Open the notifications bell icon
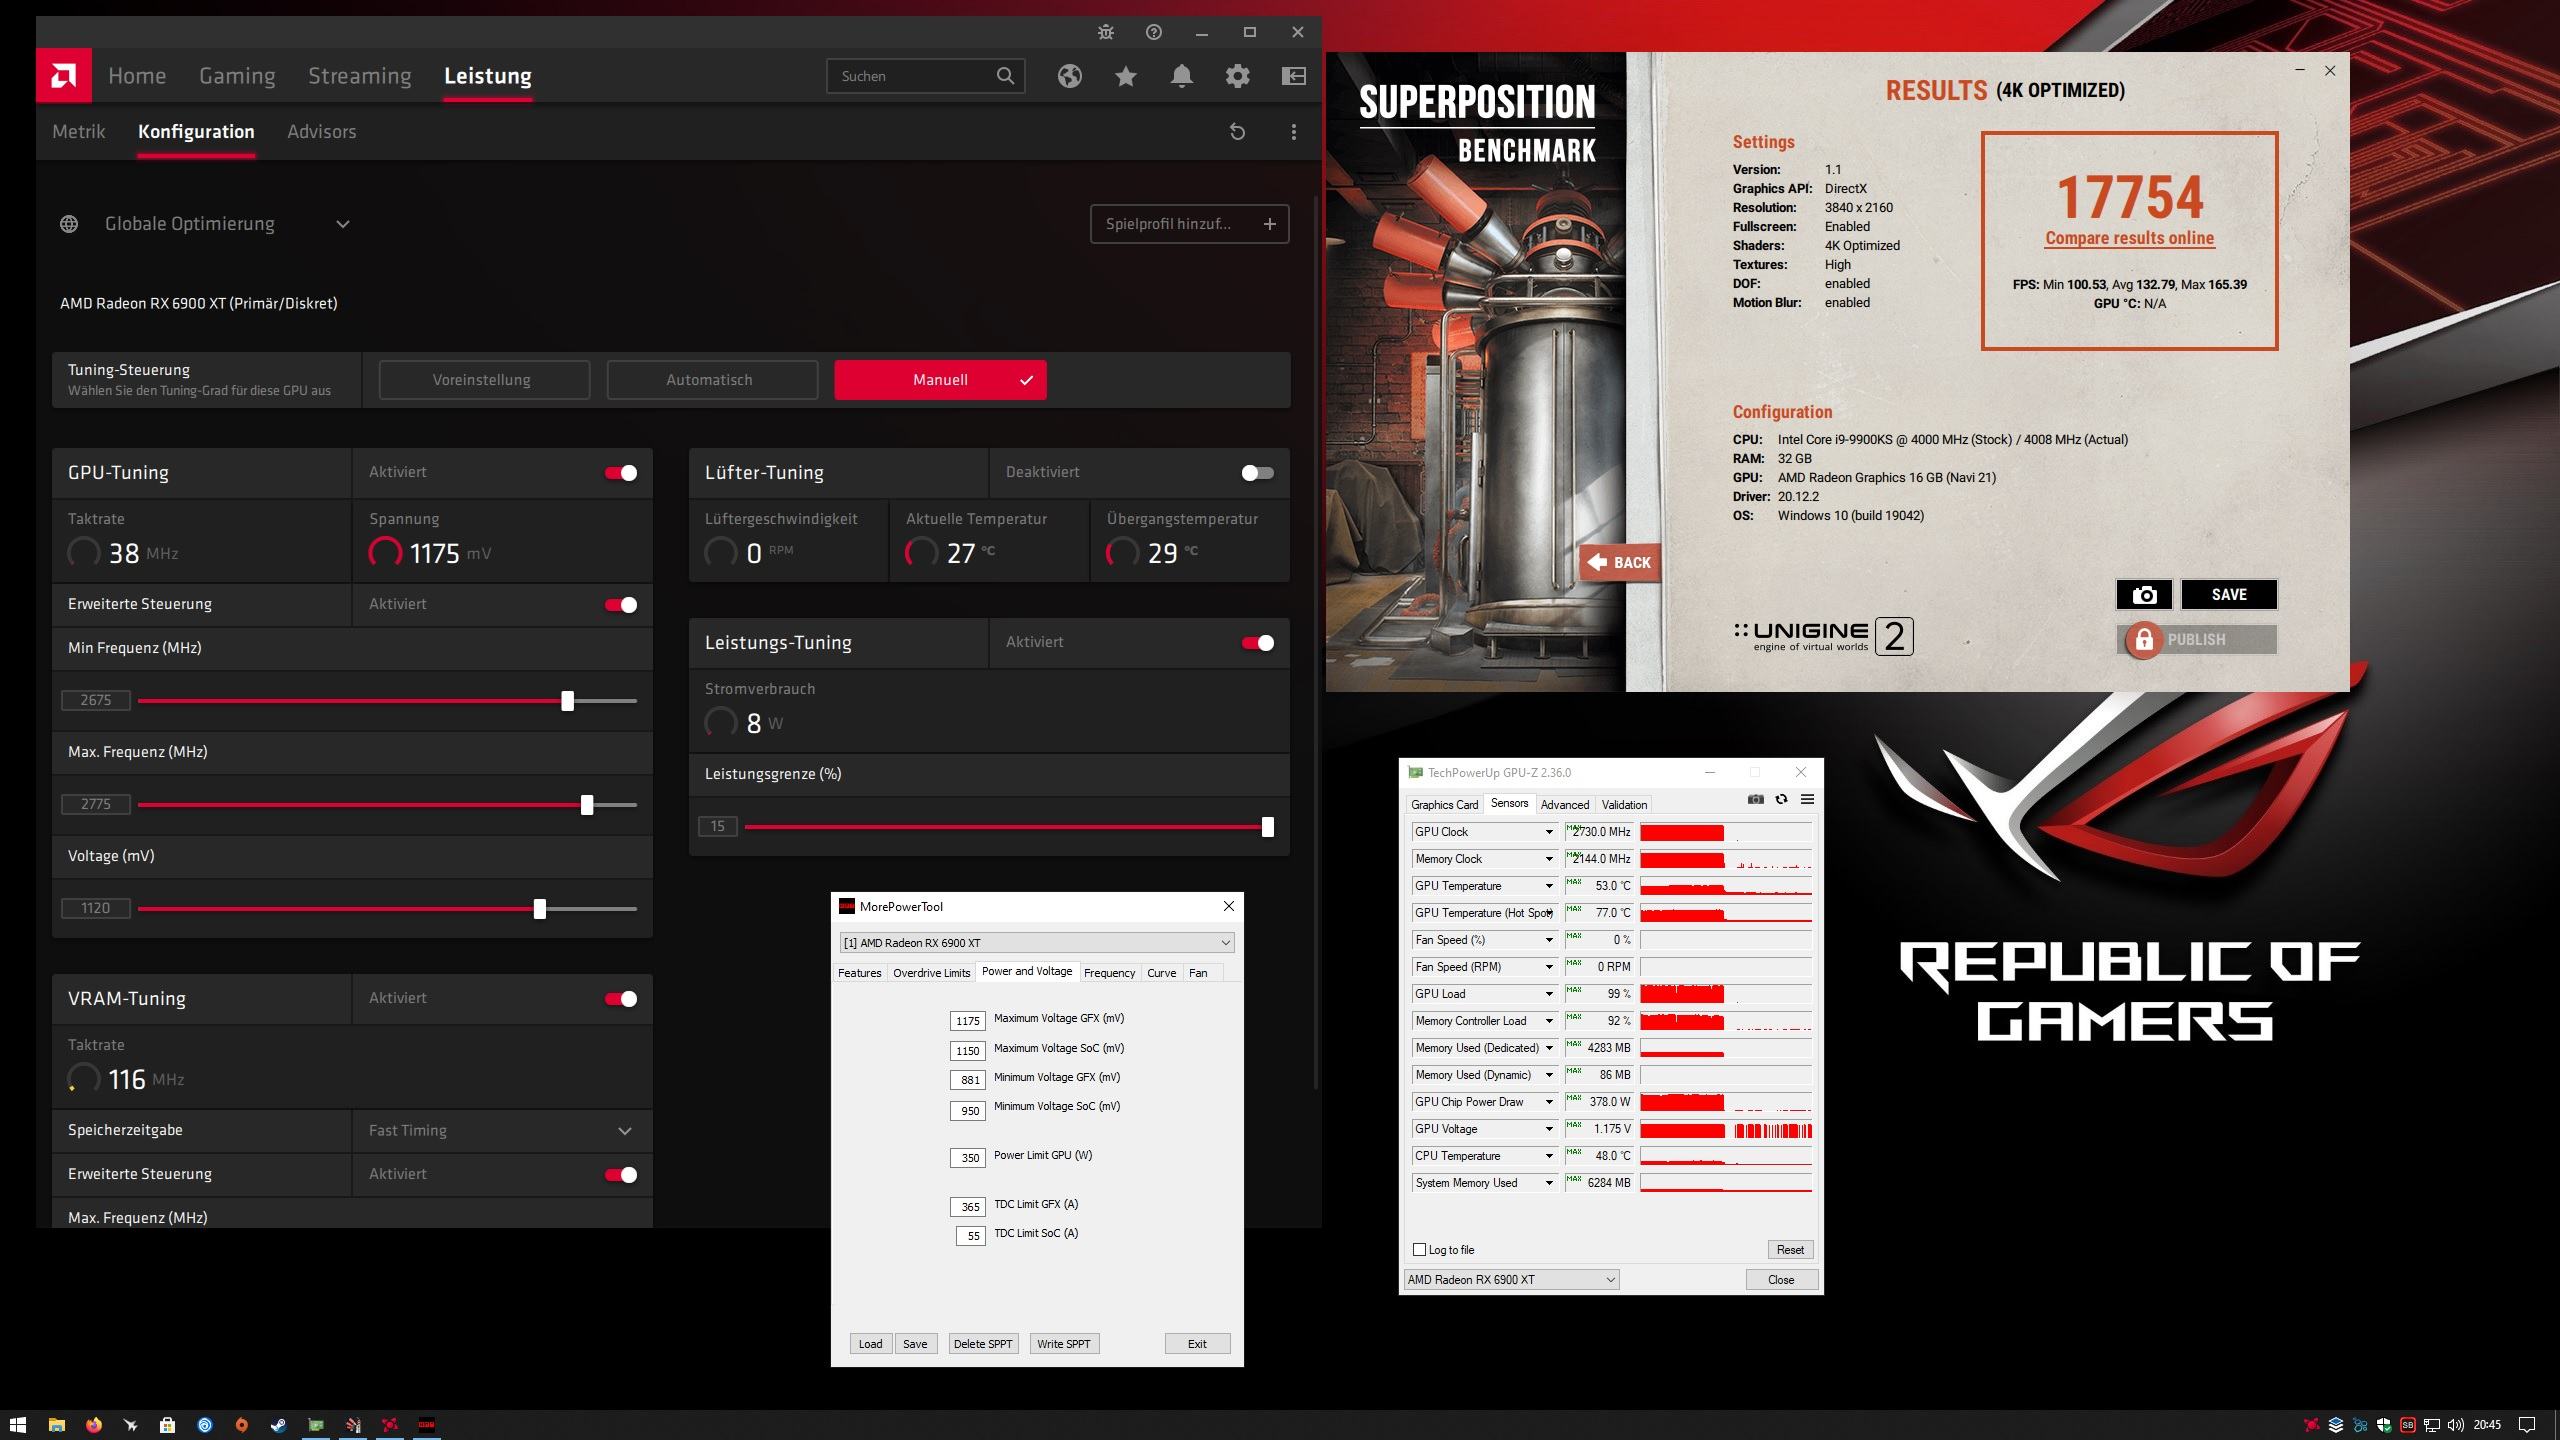 [1182, 76]
